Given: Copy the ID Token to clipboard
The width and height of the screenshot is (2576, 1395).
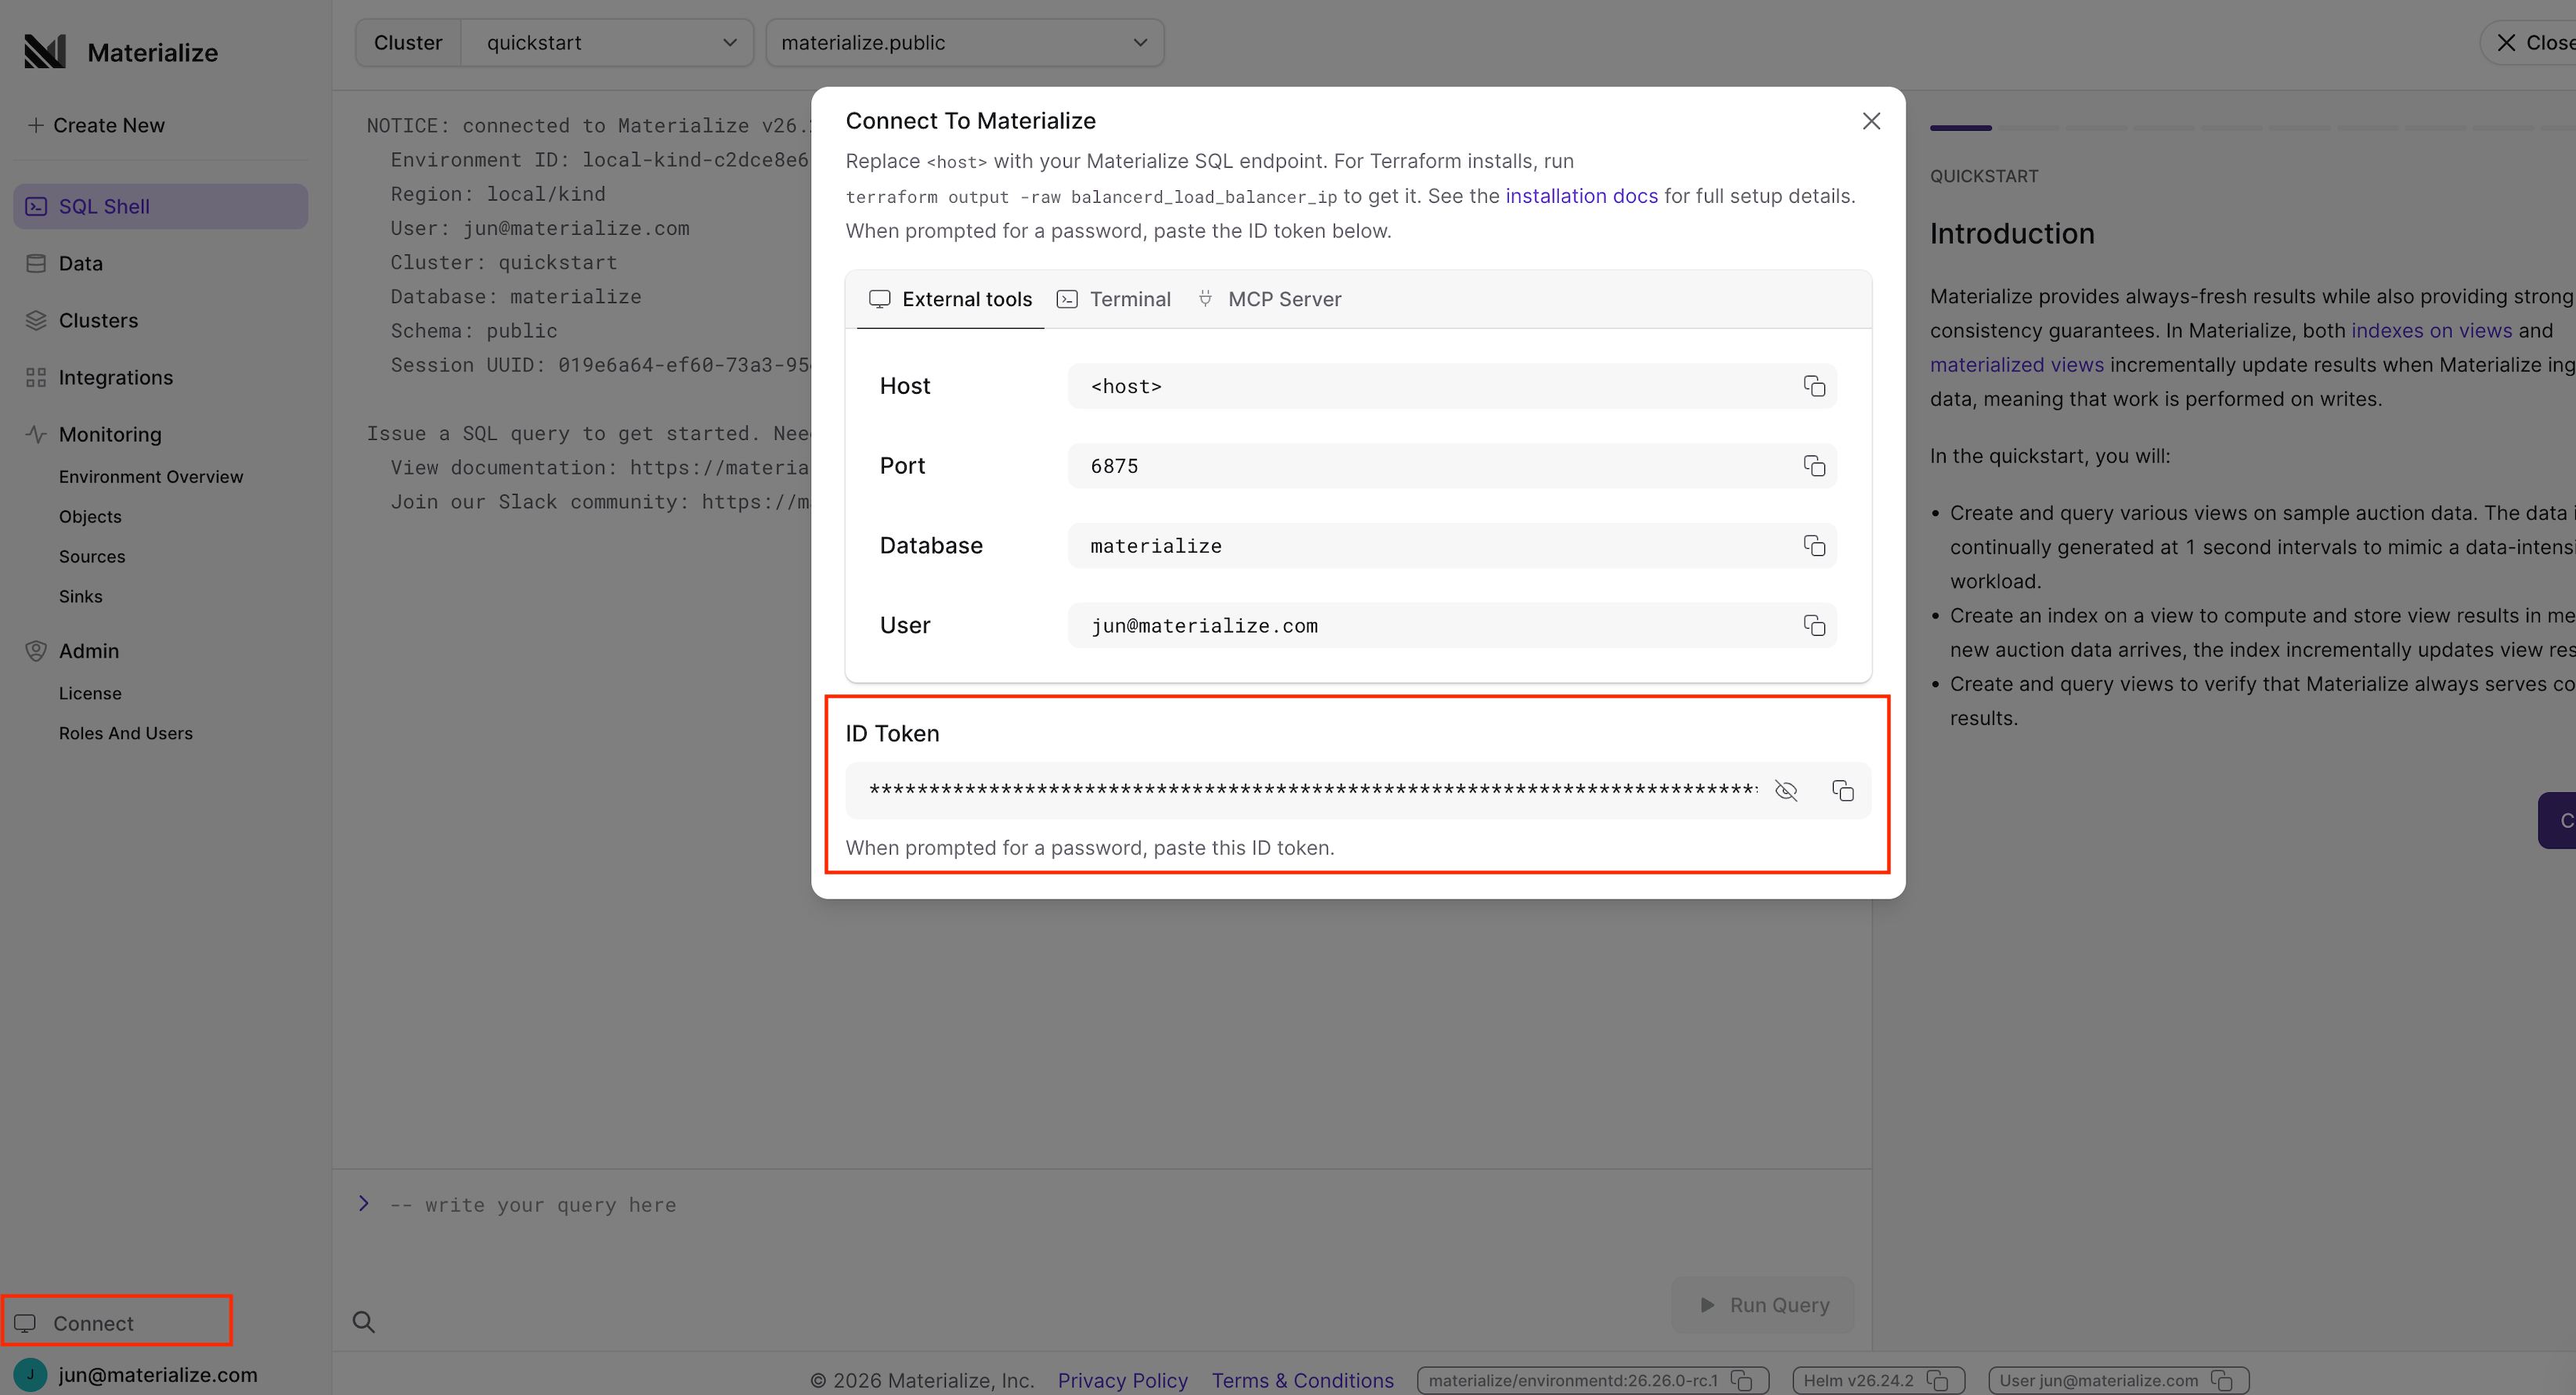Looking at the screenshot, I should click(1842, 791).
